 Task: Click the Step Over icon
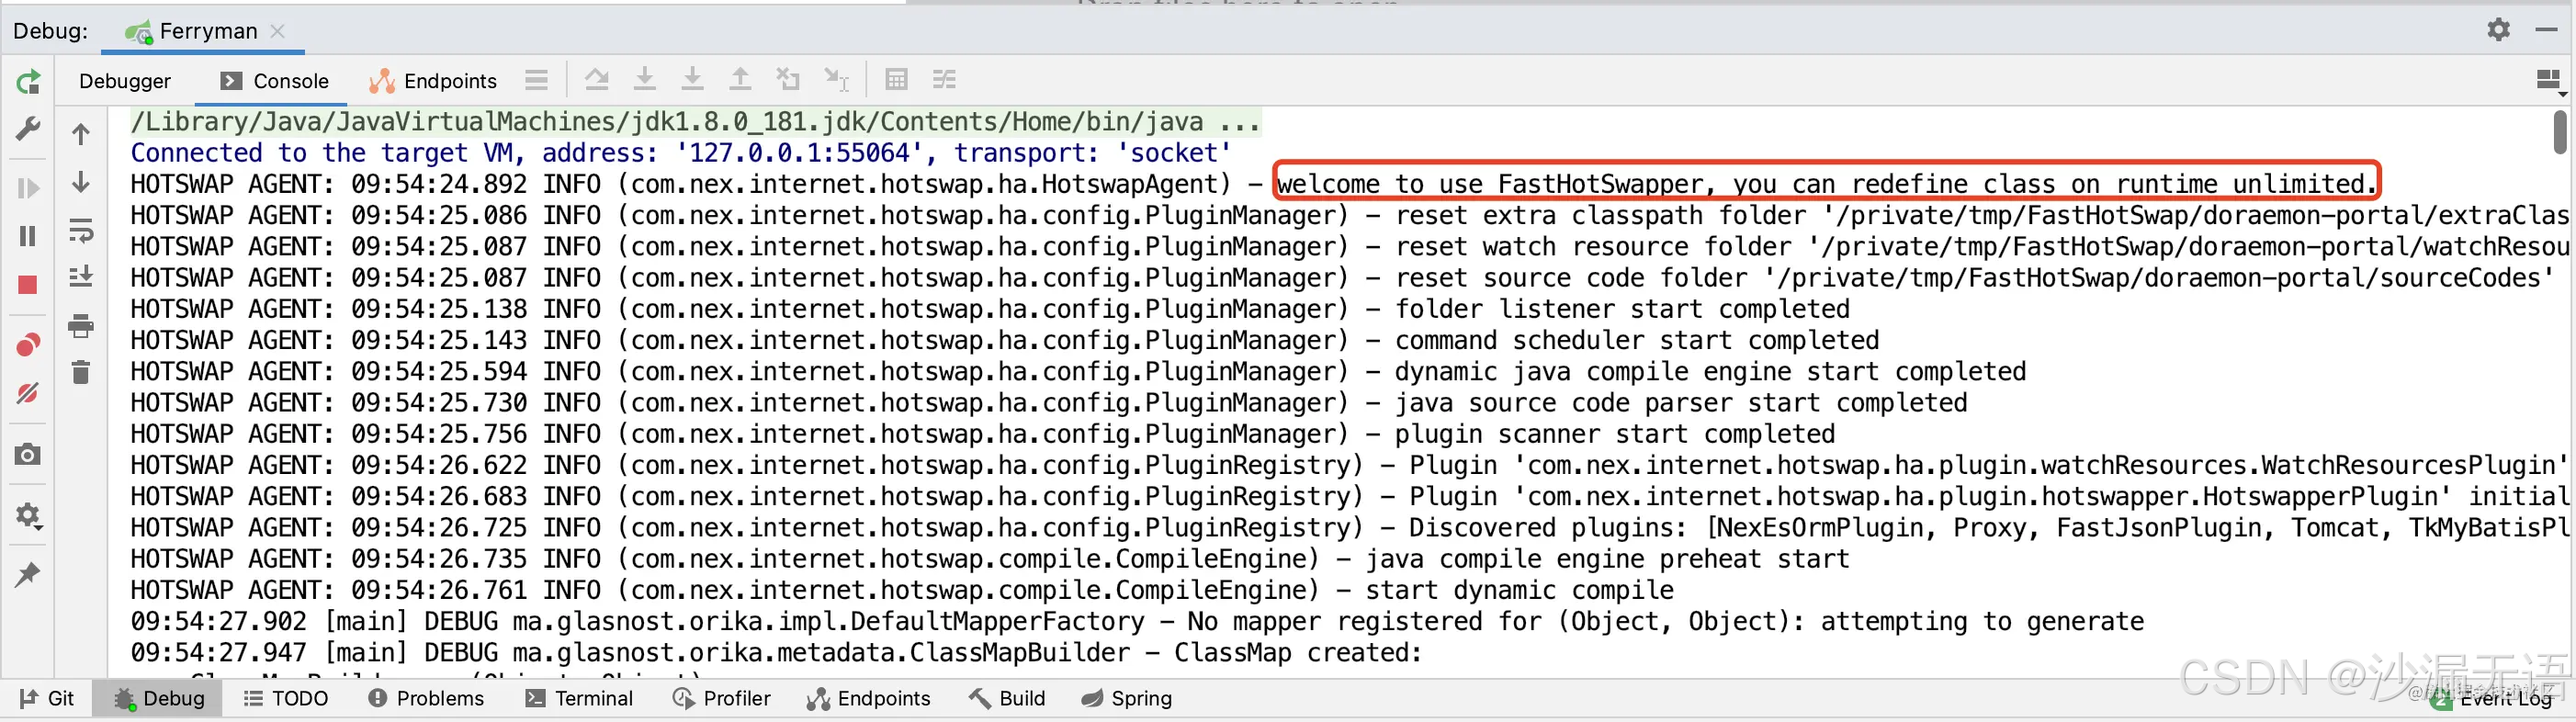pyautogui.click(x=645, y=79)
